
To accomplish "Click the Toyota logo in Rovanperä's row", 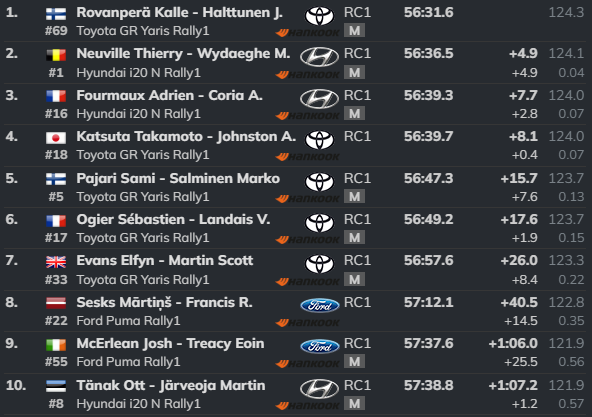I will tap(319, 16).
